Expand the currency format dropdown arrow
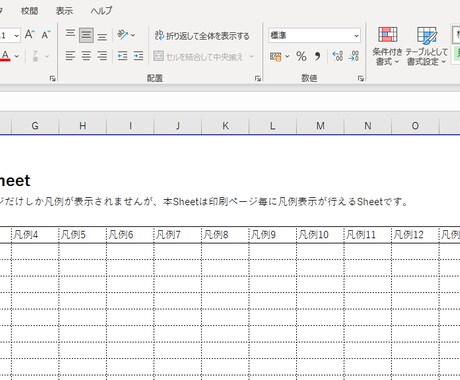 coord(287,57)
